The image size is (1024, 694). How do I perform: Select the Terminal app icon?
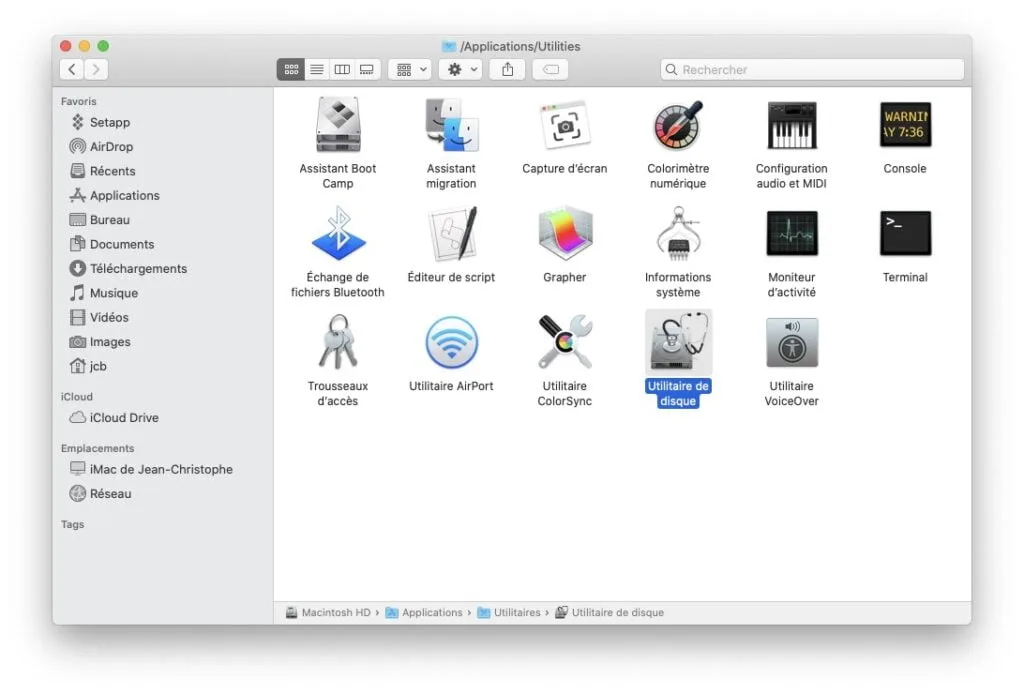tap(905, 233)
